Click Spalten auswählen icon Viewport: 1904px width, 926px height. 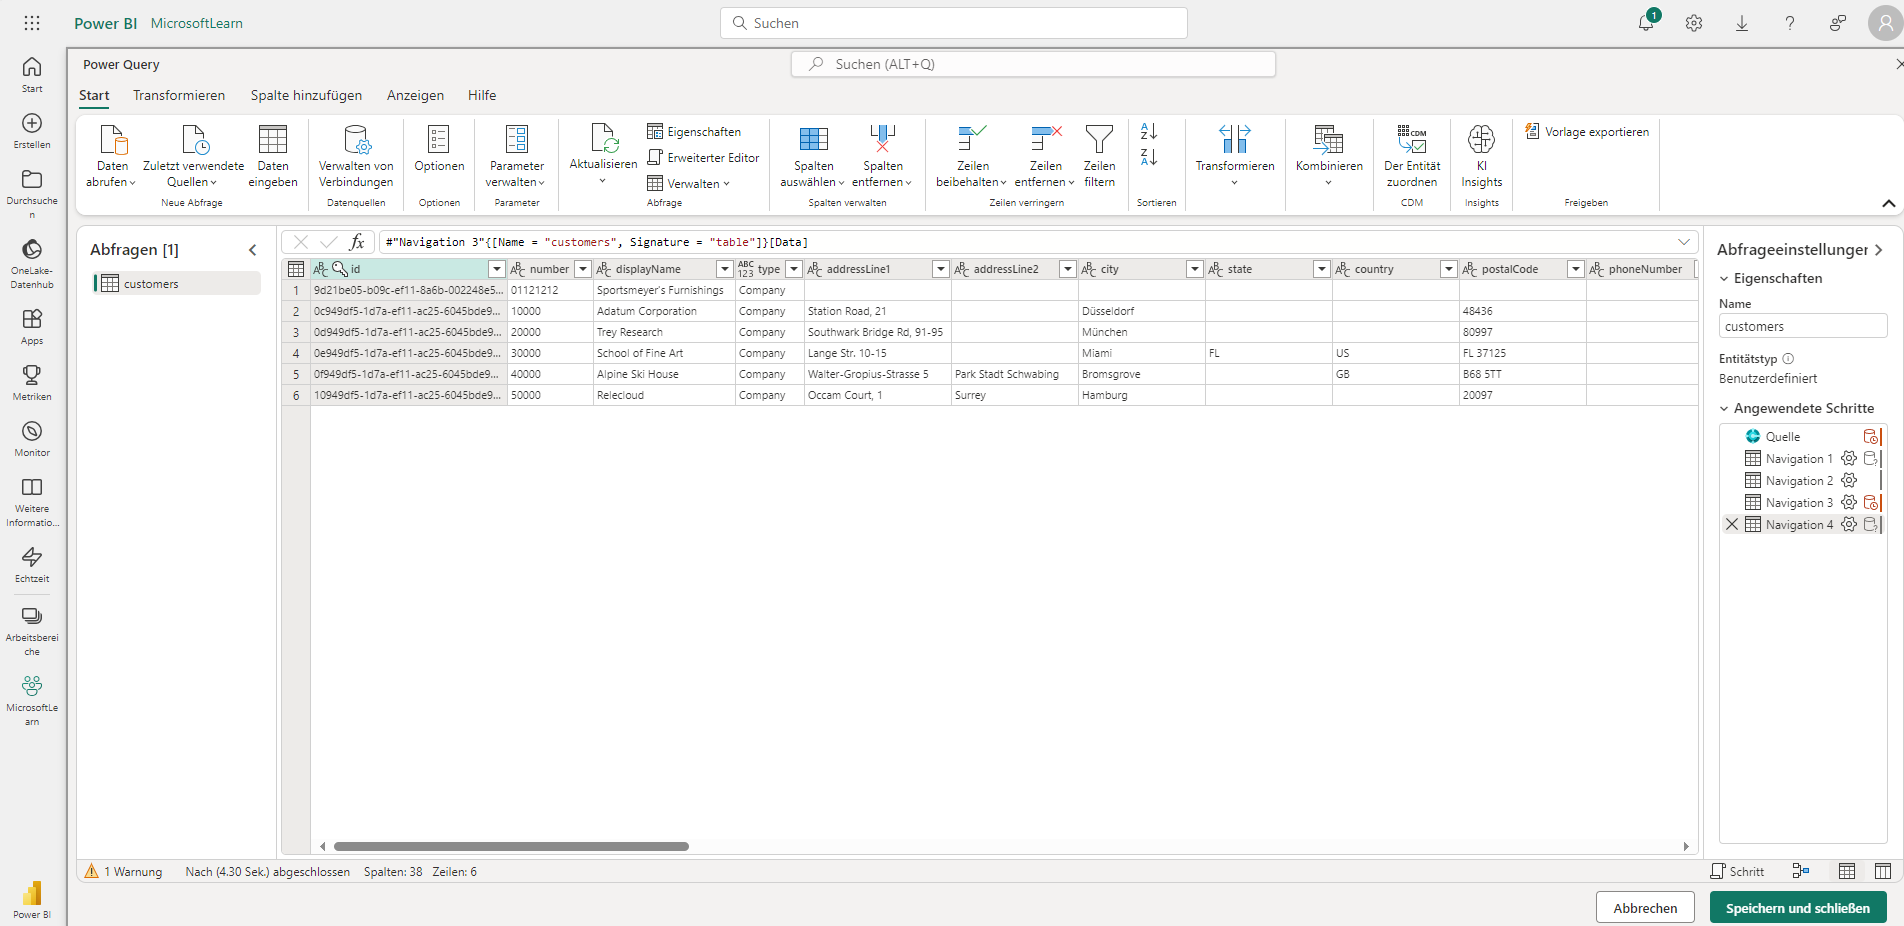(813, 139)
